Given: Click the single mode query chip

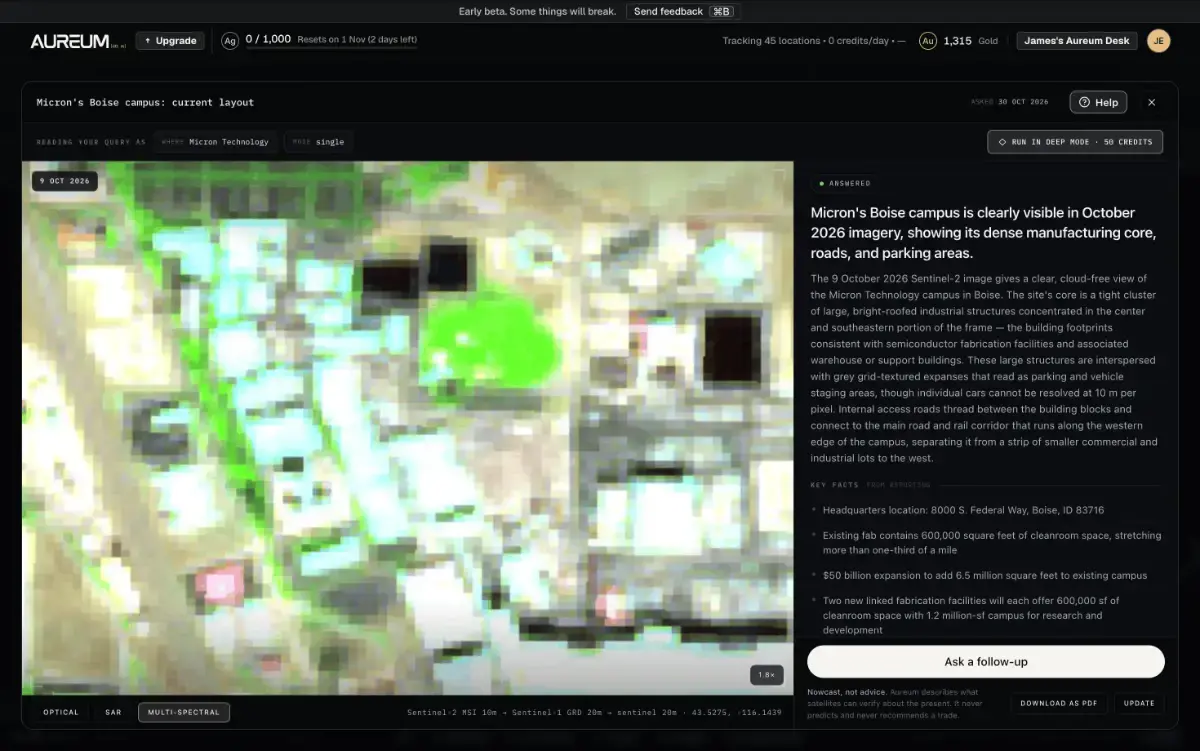Looking at the screenshot, I should (x=318, y=142).
